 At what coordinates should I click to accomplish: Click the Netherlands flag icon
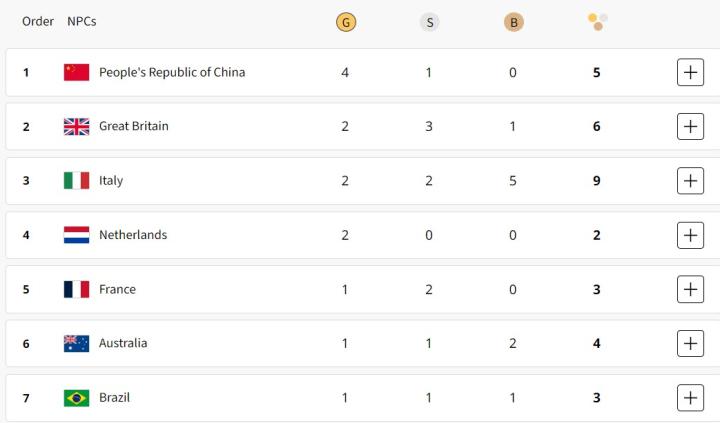(77, 235)
